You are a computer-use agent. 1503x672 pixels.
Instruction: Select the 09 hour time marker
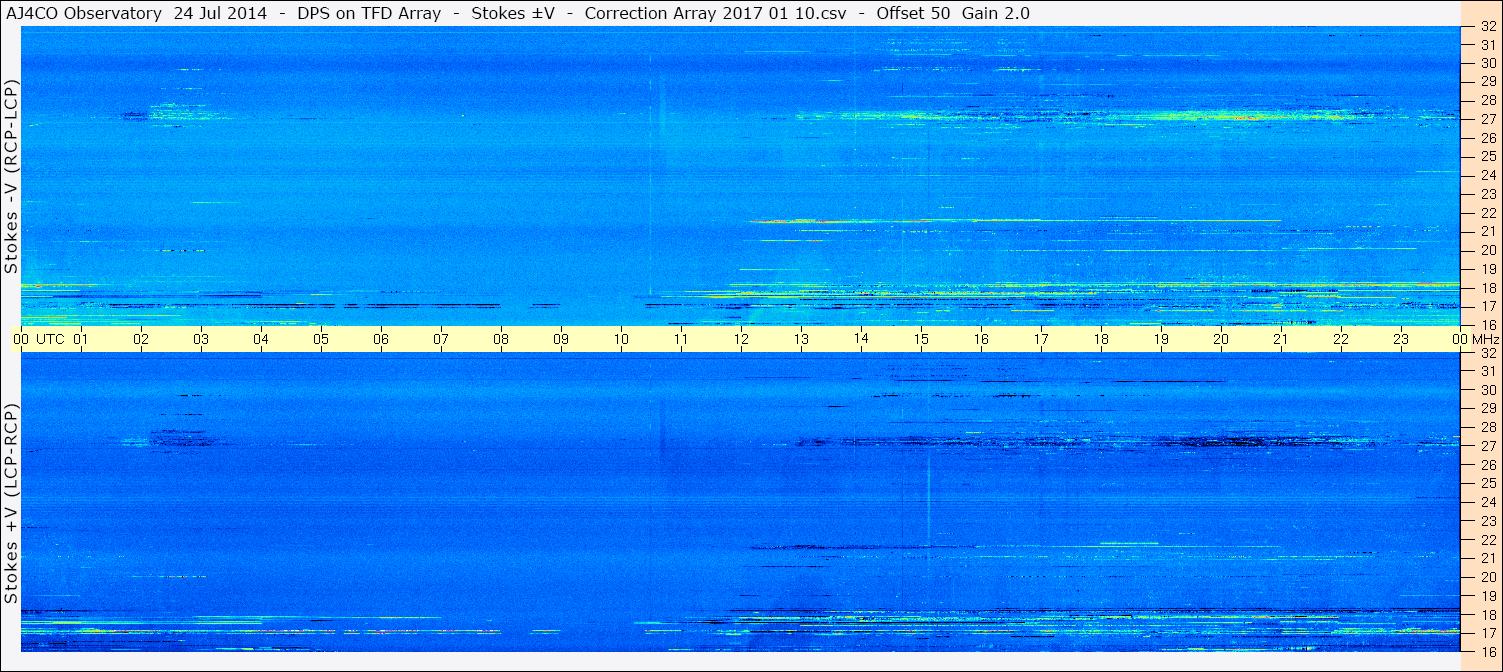tap(561, 339)
